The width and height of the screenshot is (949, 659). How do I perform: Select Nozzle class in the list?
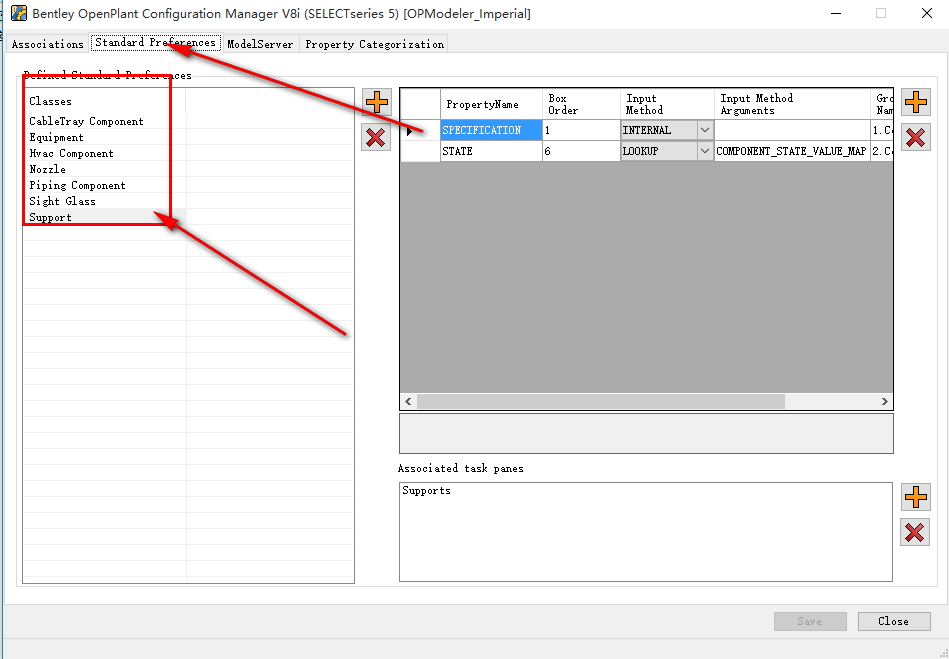coord(47,169)
